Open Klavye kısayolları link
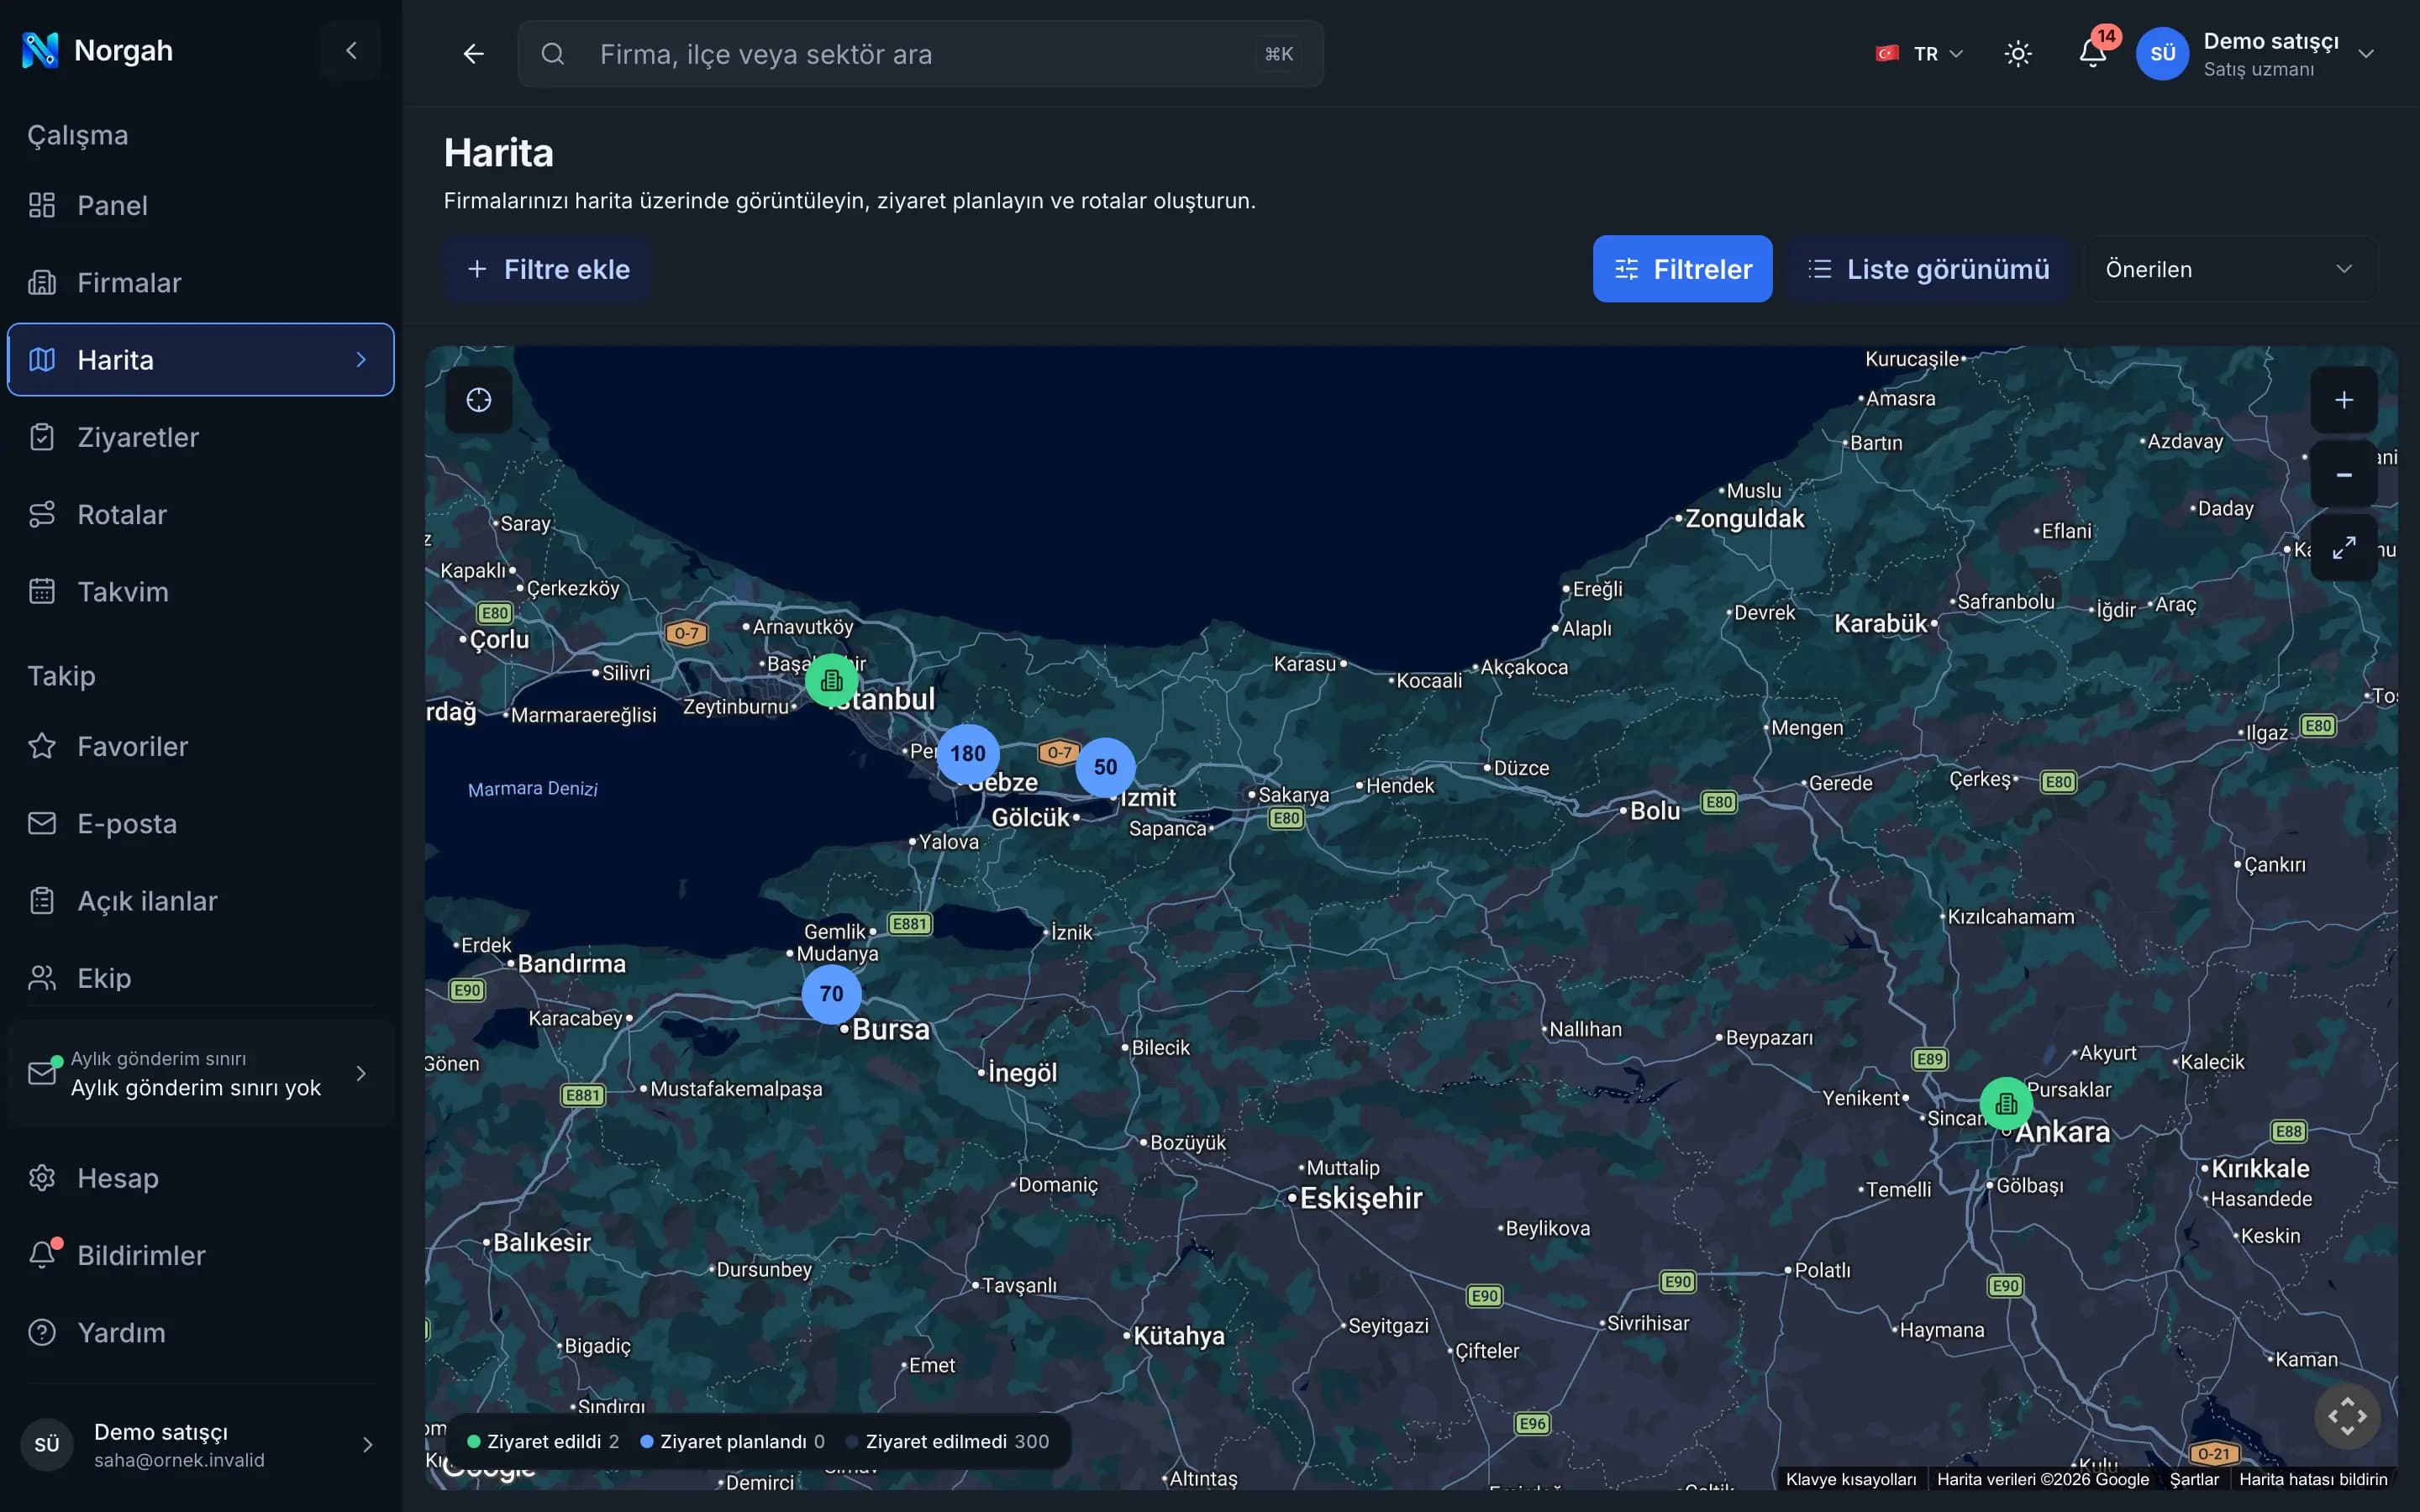The height and width of the screenshot is (1512, 2420). [x=1850, y=1479]
